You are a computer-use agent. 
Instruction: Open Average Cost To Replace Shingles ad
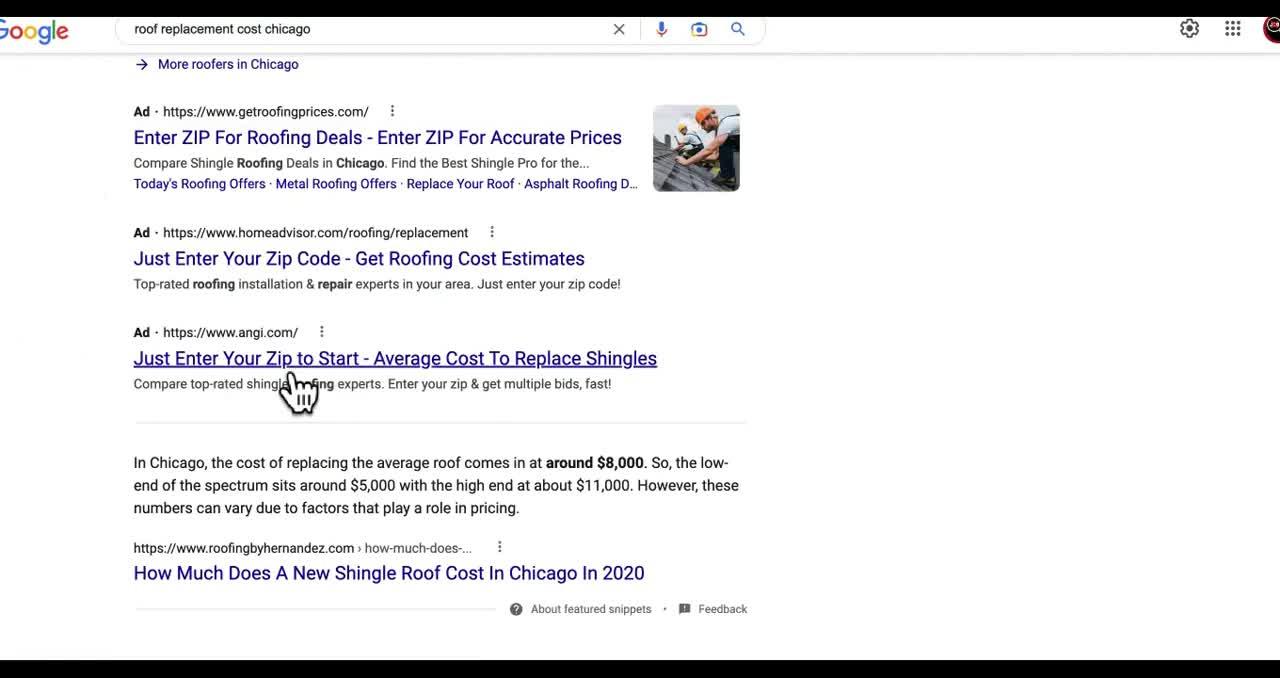pos(395,359)
